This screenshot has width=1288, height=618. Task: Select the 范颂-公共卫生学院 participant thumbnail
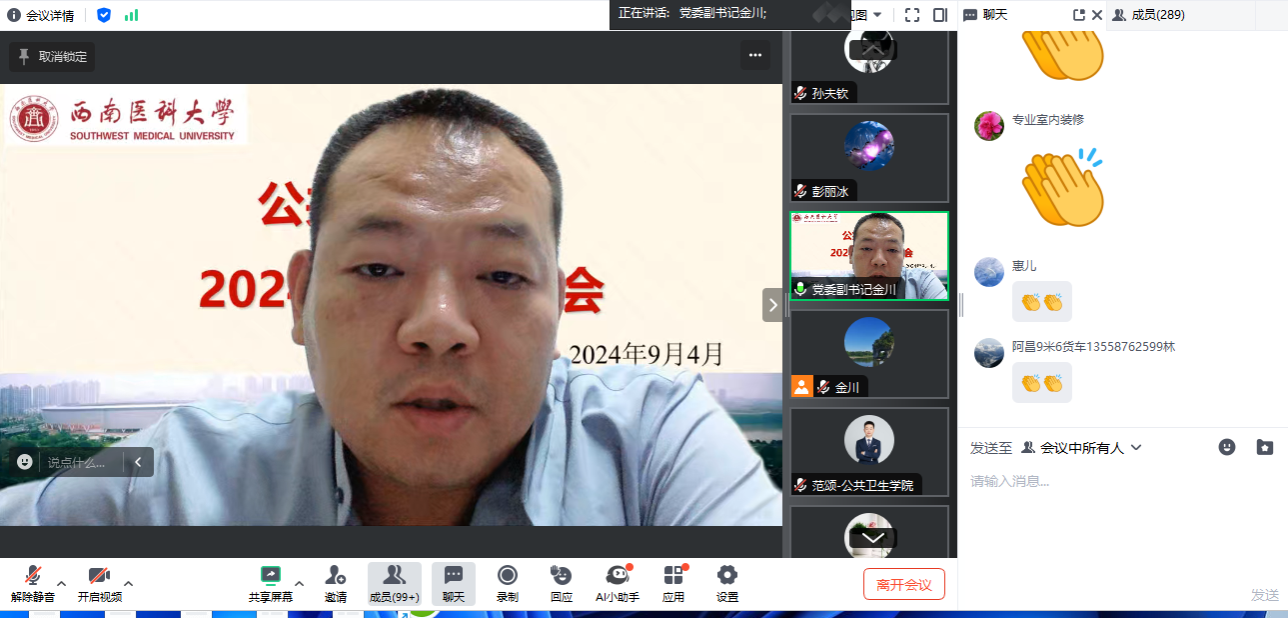pos(868,451)
